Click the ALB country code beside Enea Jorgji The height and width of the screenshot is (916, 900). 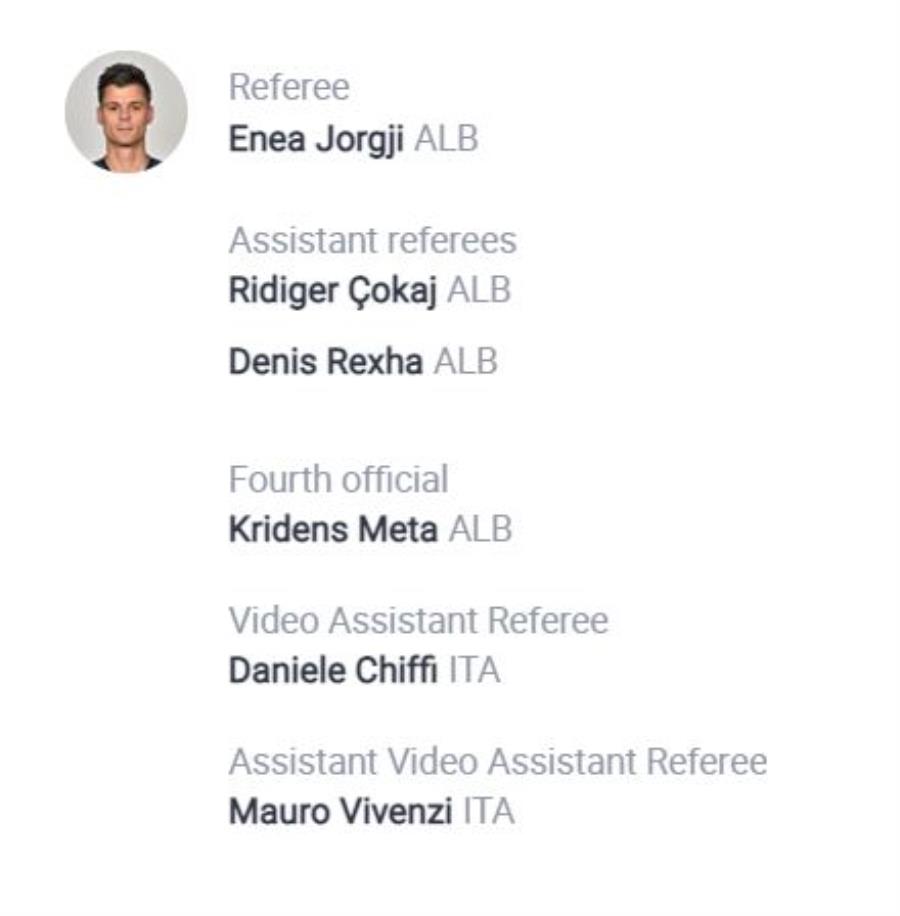click(446, 139)
